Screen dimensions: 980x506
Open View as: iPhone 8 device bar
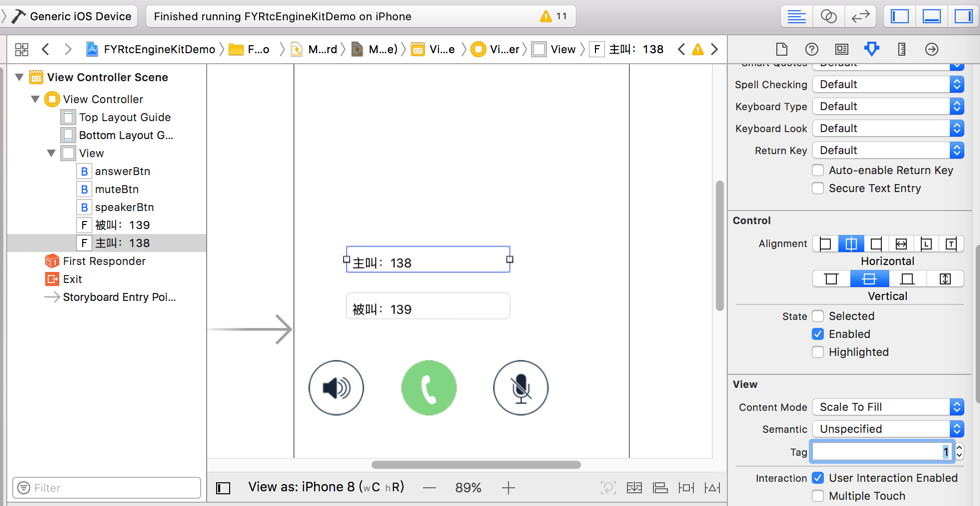326,487
